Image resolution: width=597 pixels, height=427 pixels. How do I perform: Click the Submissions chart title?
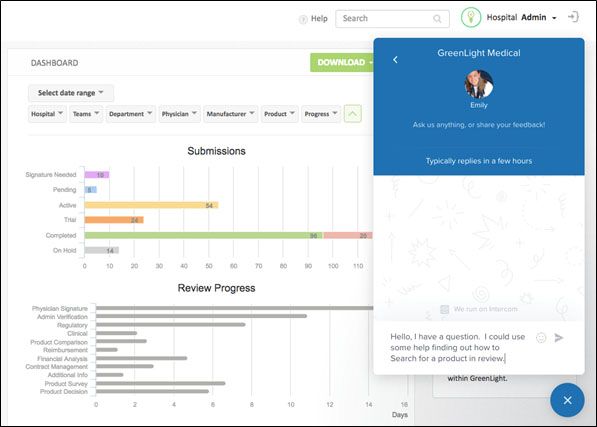[216, 151]
